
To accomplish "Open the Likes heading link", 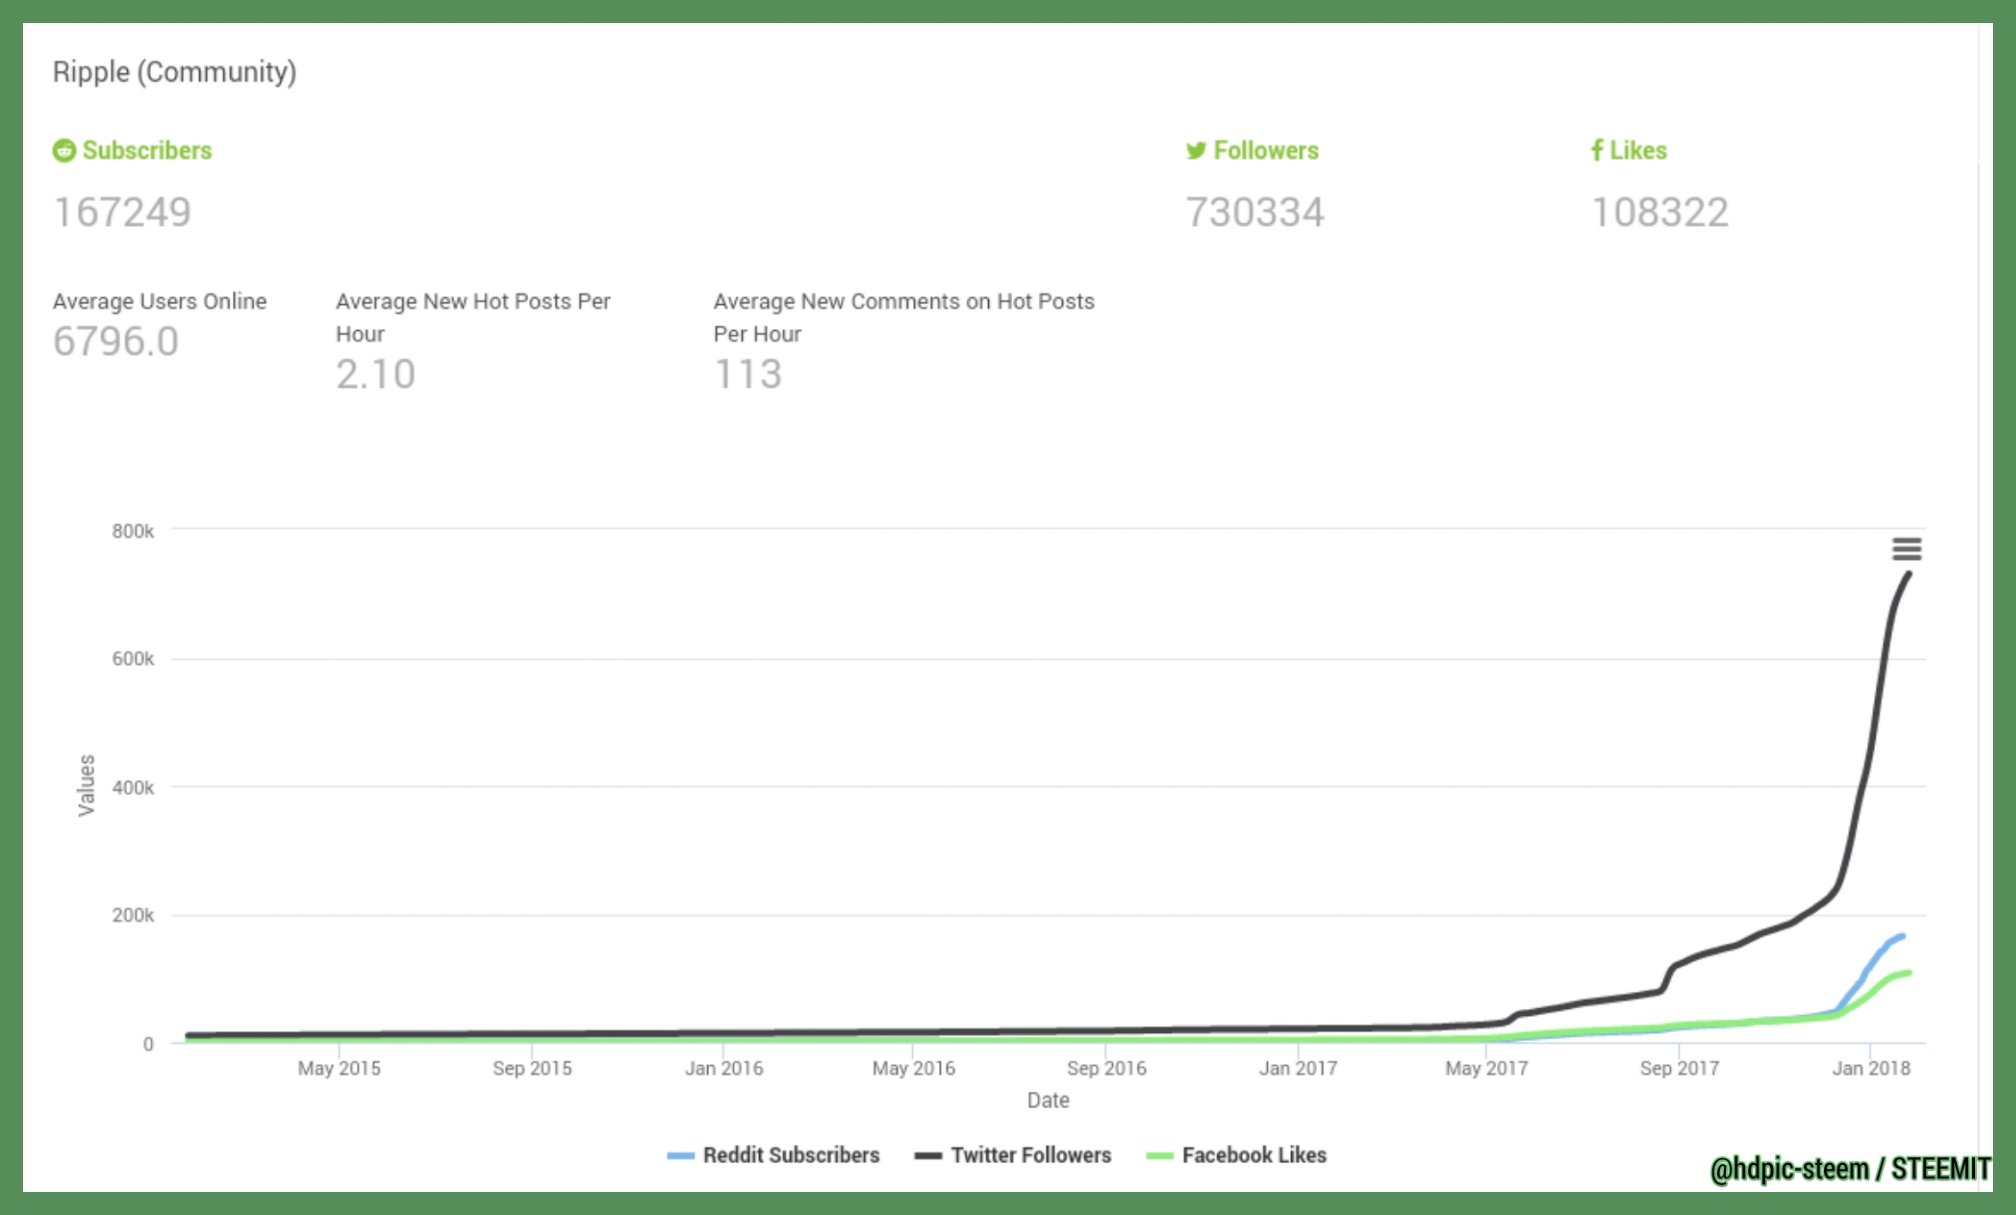I will click(1638, 151).
